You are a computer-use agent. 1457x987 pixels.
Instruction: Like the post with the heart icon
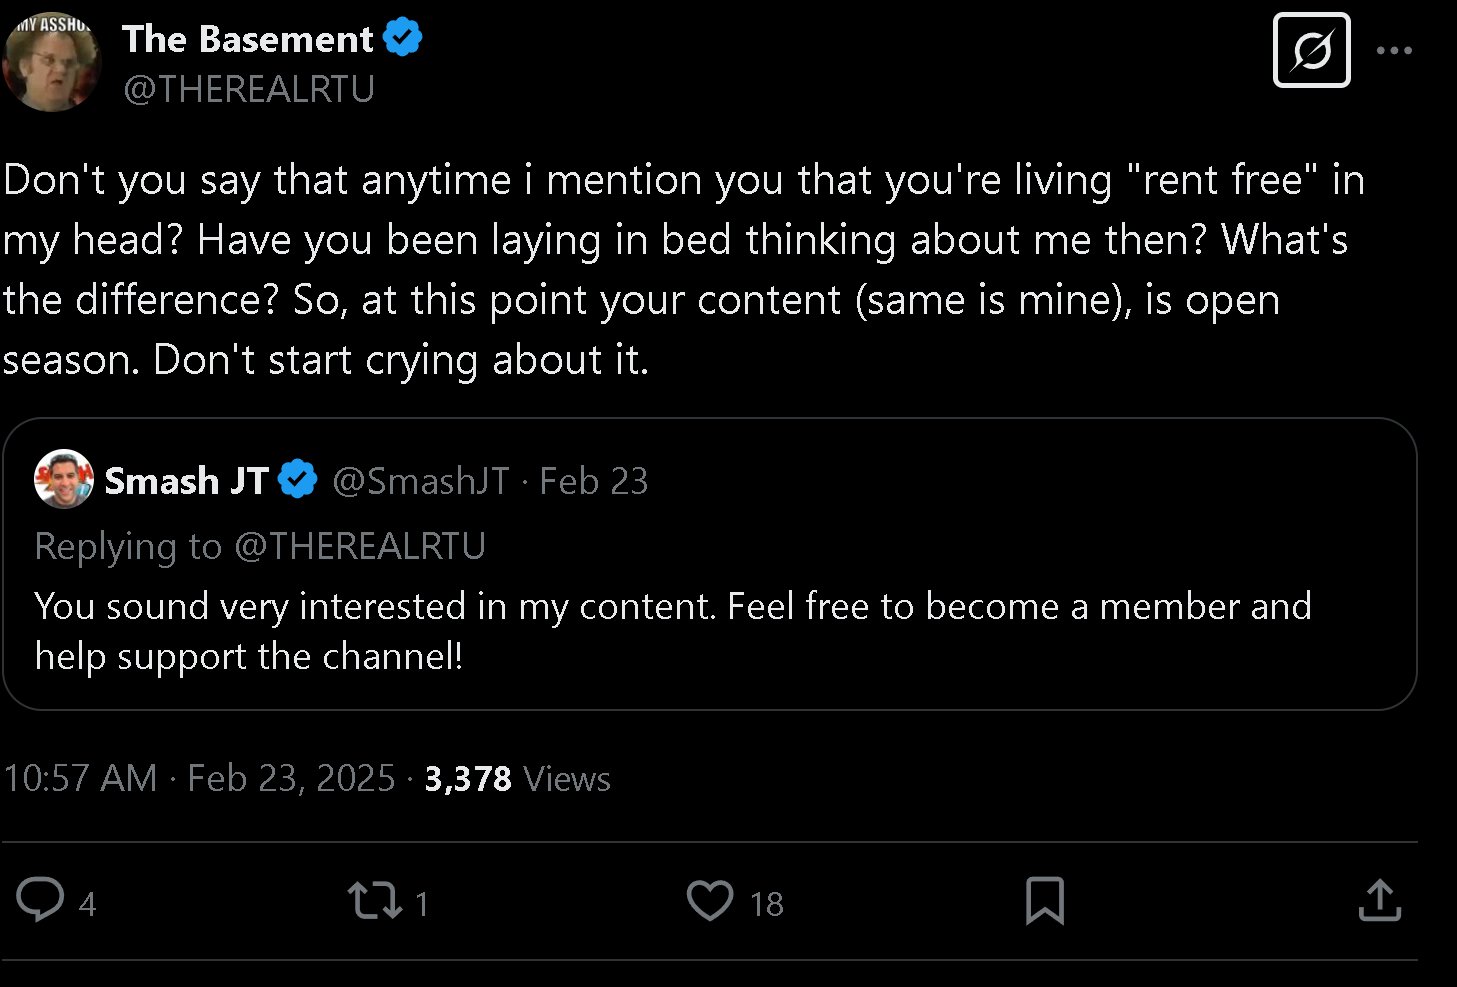click(710, 900)
